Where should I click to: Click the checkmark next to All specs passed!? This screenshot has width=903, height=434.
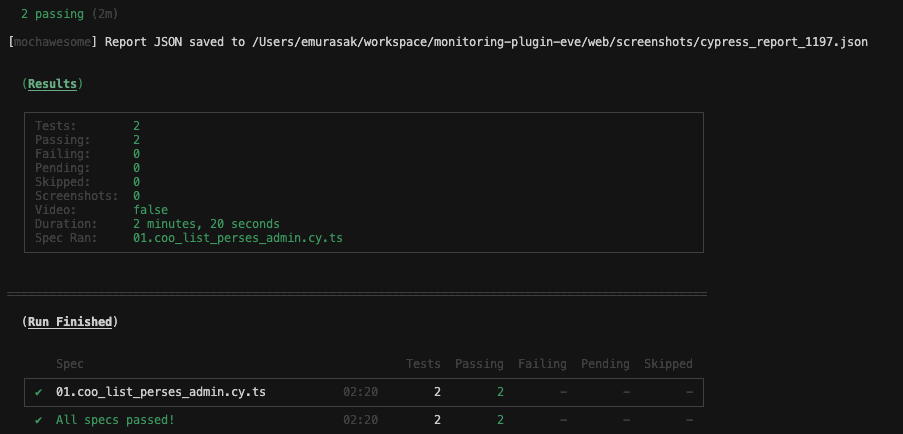point(38,420)
